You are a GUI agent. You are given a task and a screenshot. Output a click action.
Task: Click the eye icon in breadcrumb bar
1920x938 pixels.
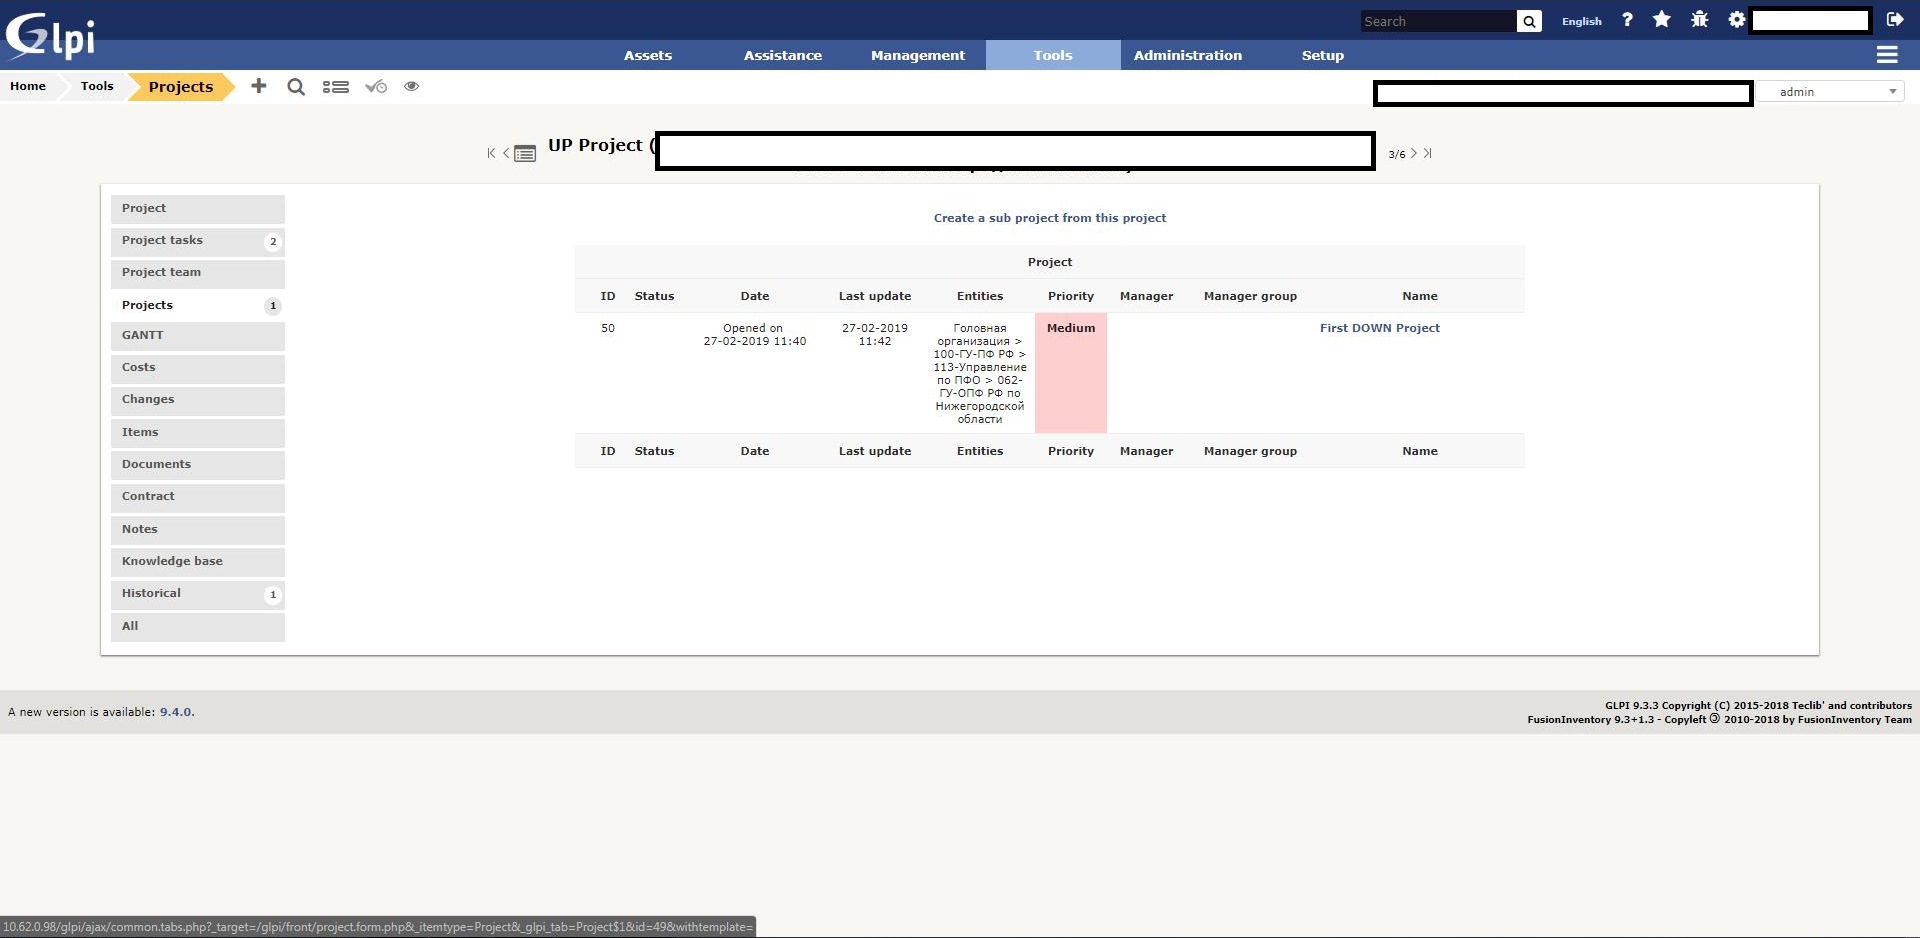point(411,86)
